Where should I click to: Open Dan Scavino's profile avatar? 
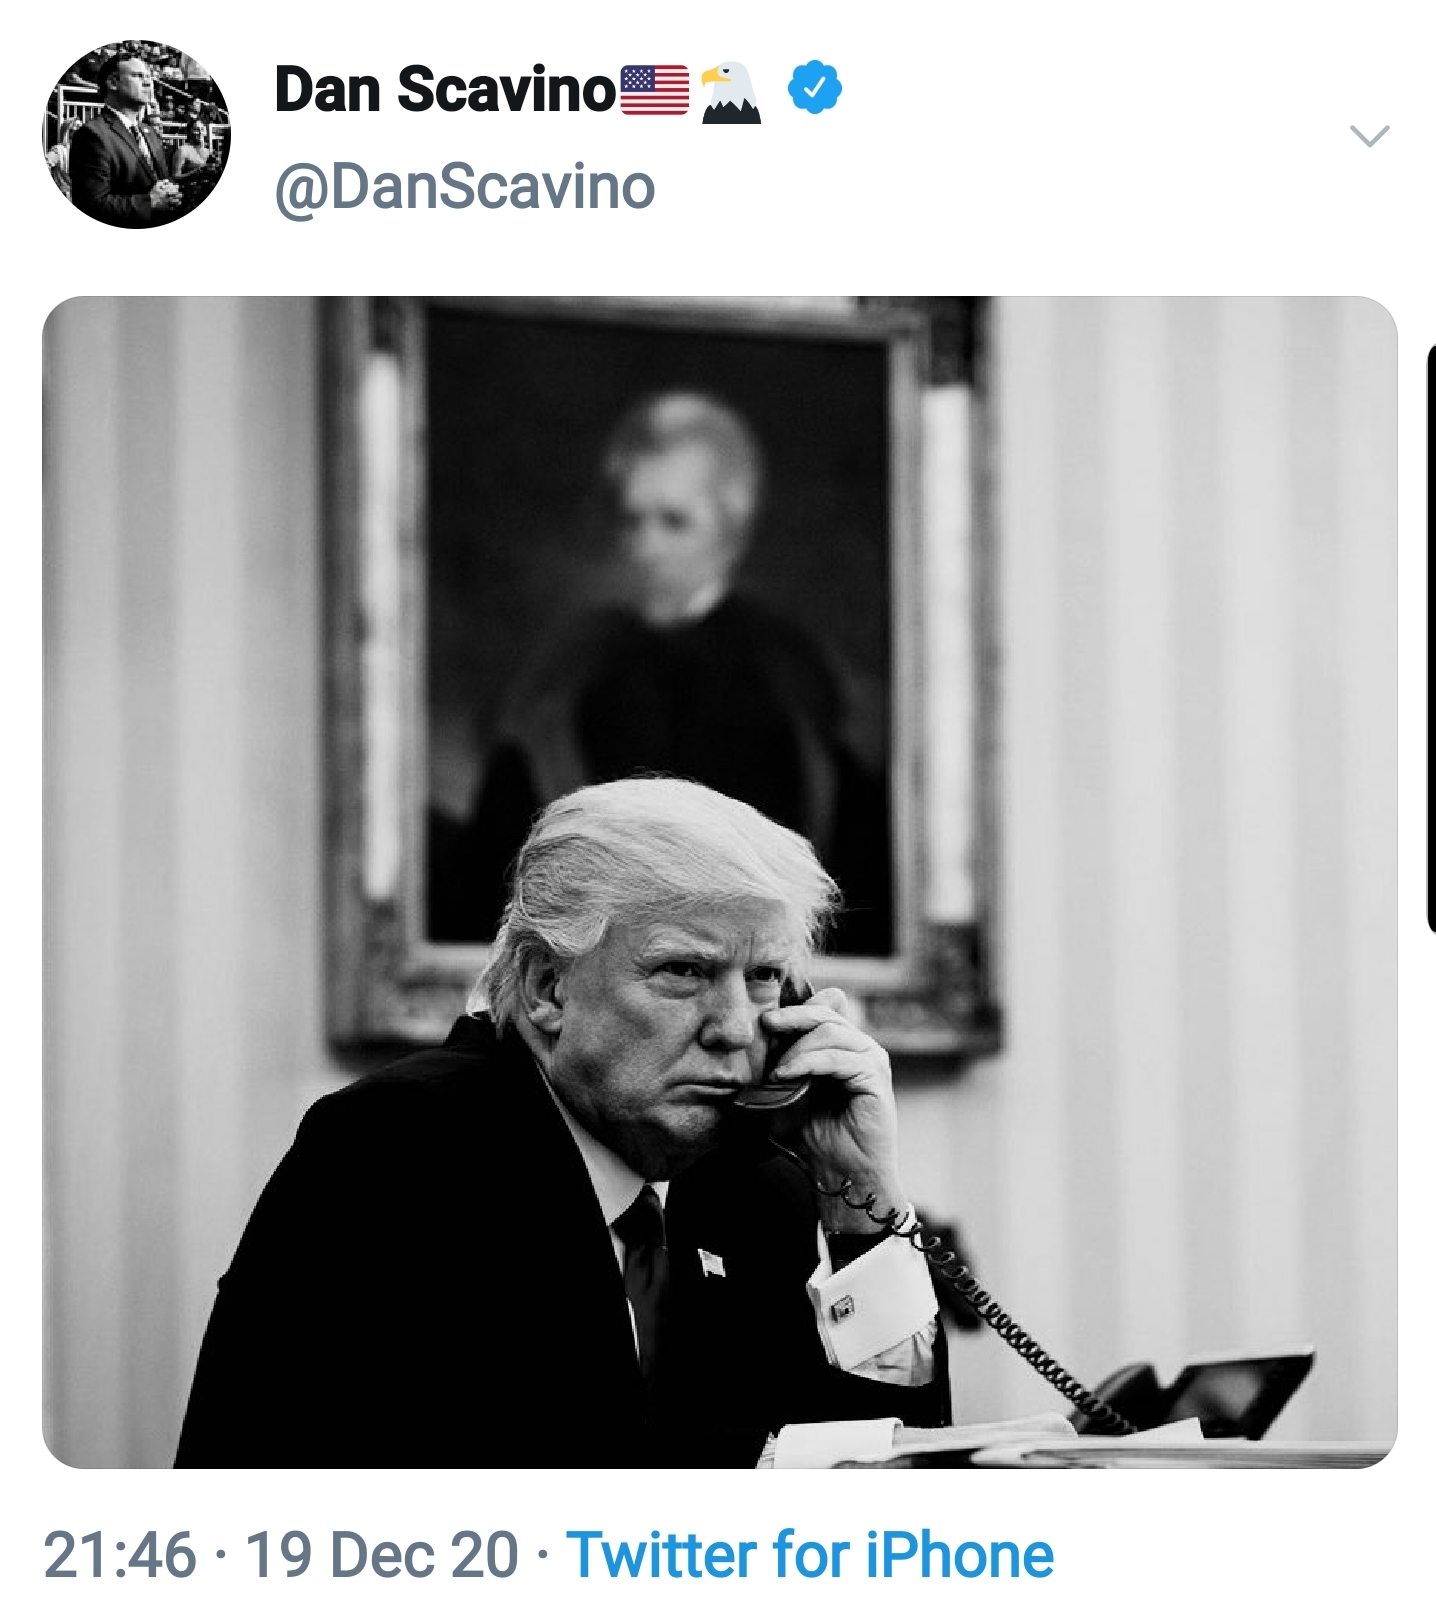pos(136,134)
